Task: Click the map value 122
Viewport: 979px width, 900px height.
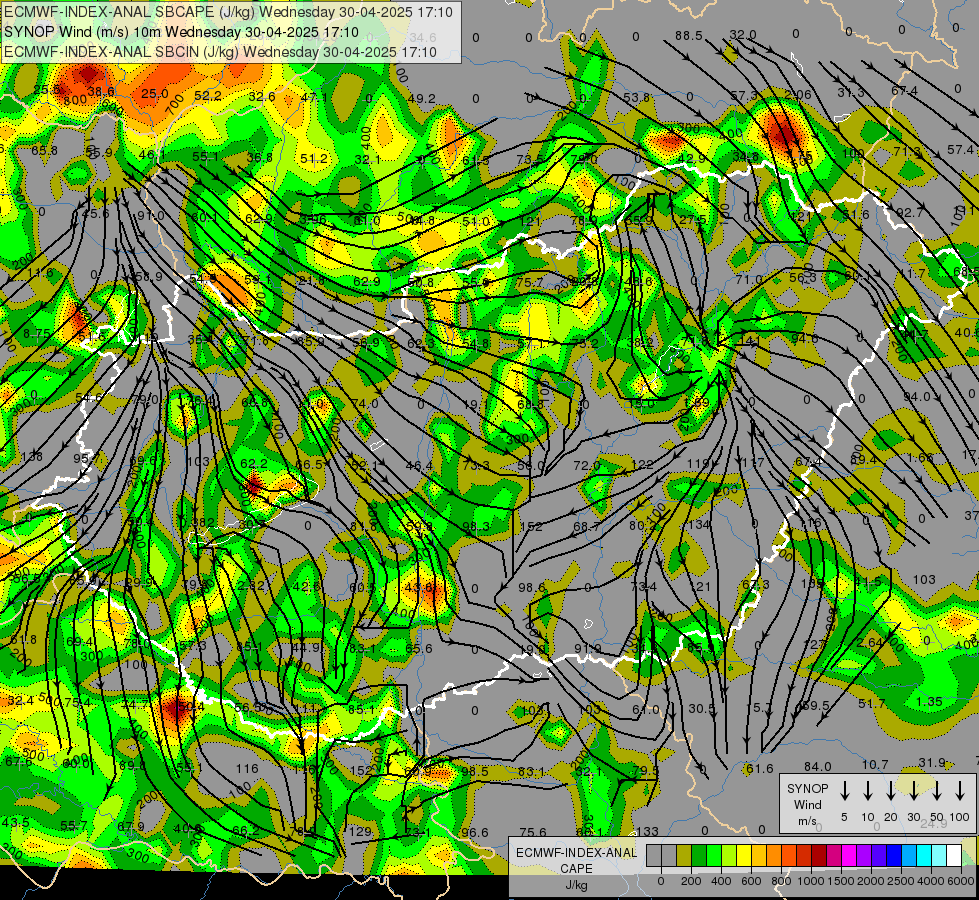Action: pos(642,464)
